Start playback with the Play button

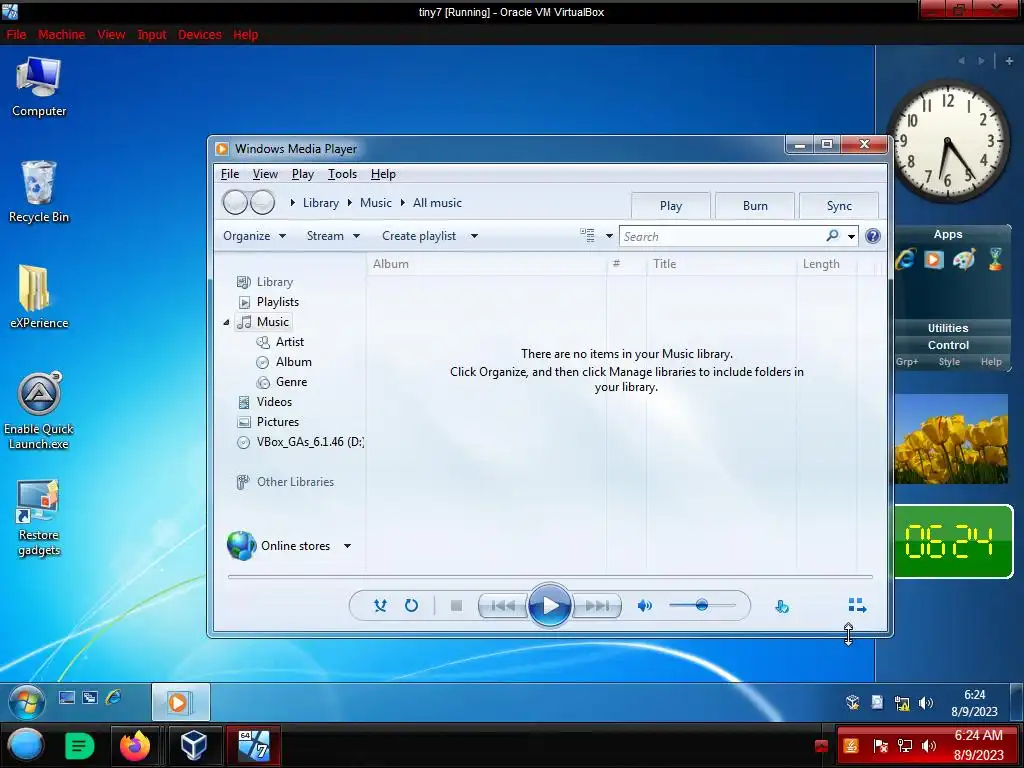[x=549, y=605]
